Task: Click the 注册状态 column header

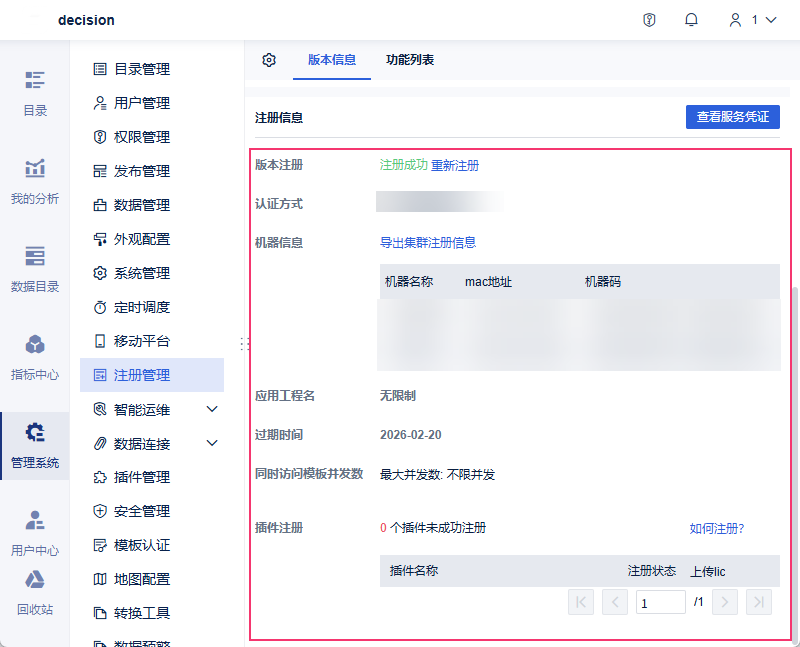Action: pos(652,571)
